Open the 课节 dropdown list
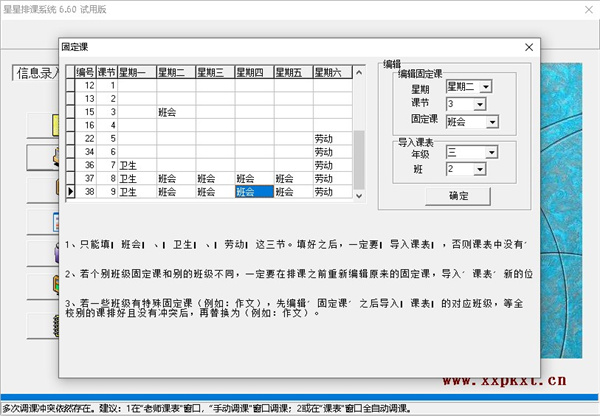The height and width of the screenshot is (416, 600). [485, 104]
